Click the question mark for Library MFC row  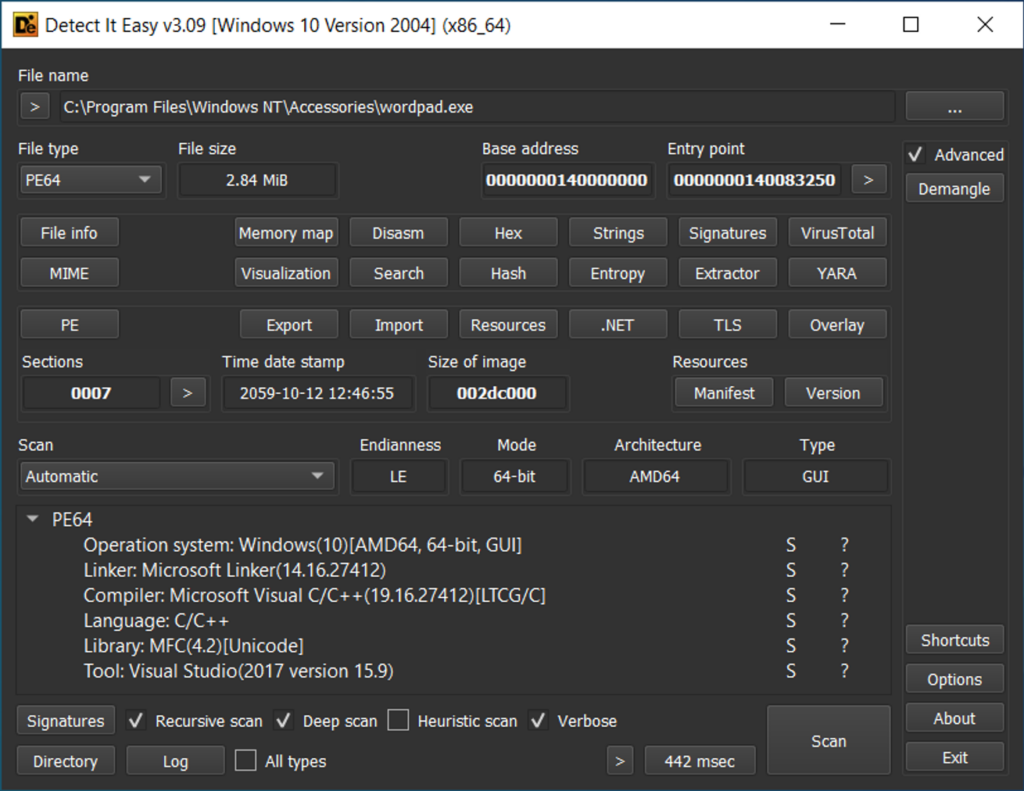pyautogui.click(x=844, y=645)
